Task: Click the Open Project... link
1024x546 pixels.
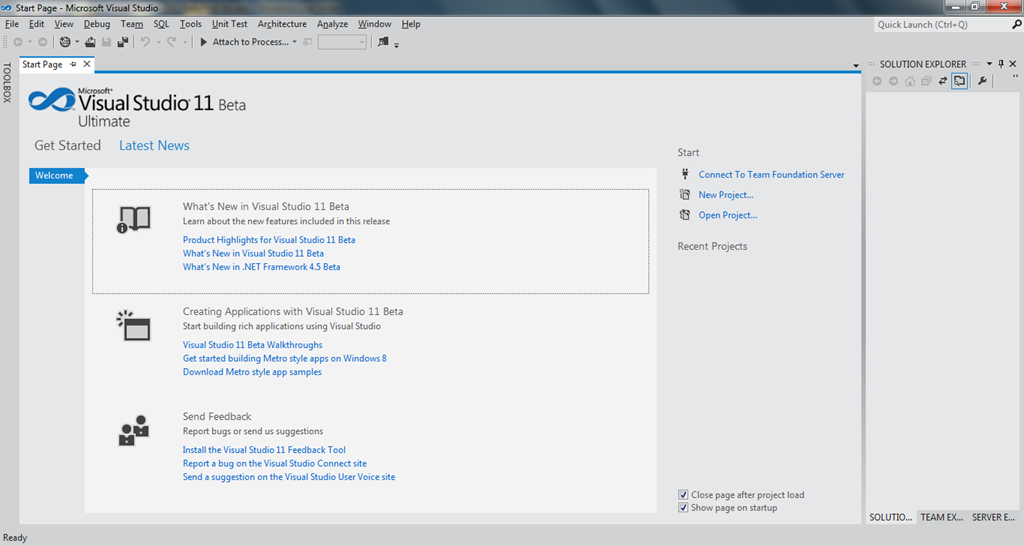Action: [728, 215]
